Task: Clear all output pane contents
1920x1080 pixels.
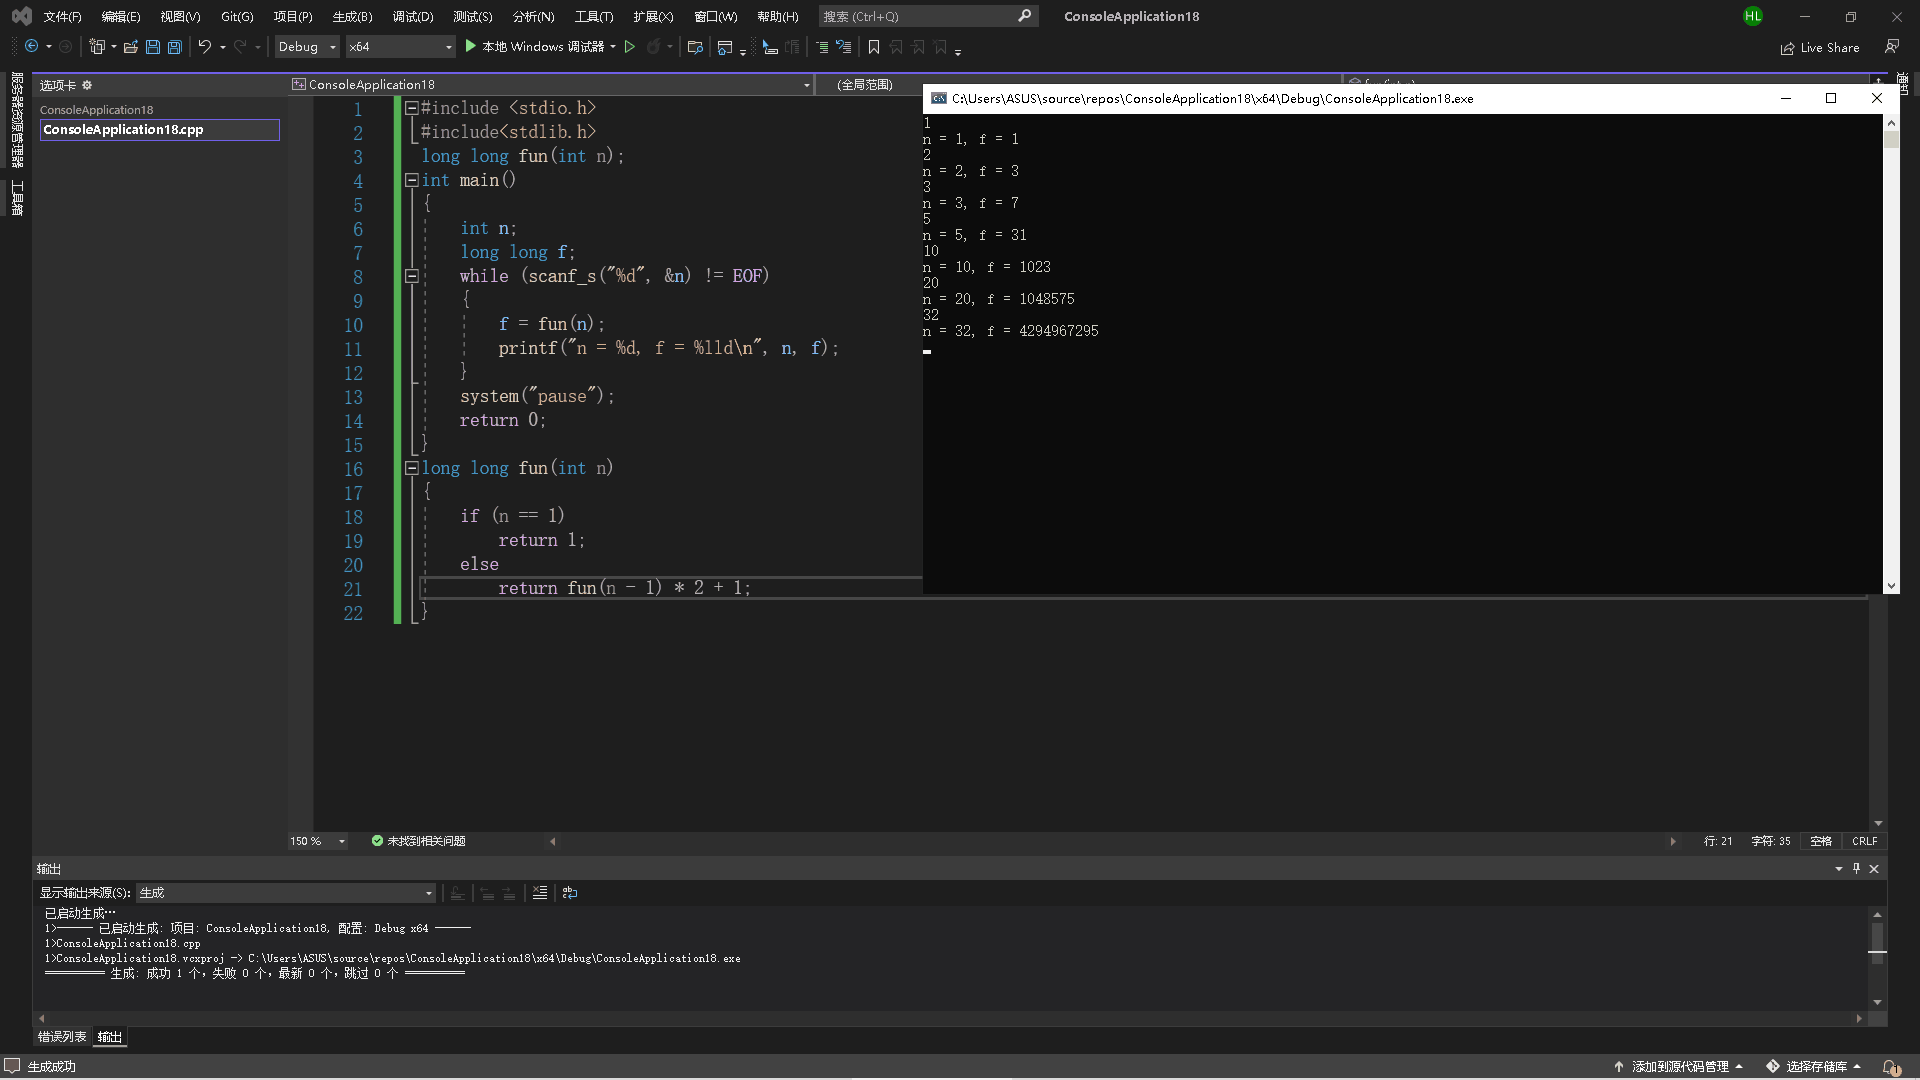Action: [540, 893]
